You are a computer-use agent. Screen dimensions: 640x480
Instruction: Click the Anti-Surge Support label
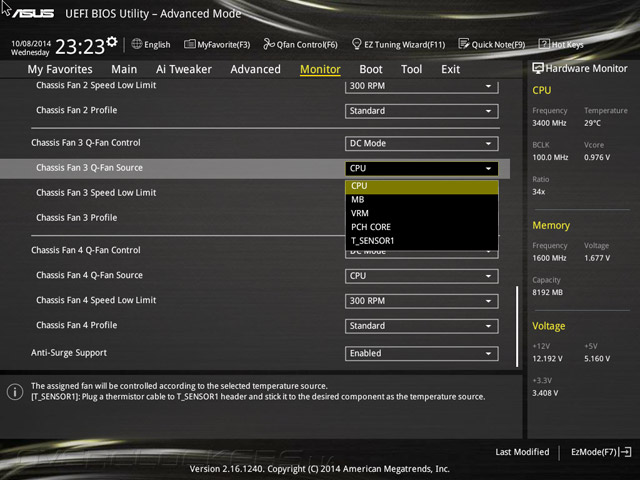click(69, 353)
